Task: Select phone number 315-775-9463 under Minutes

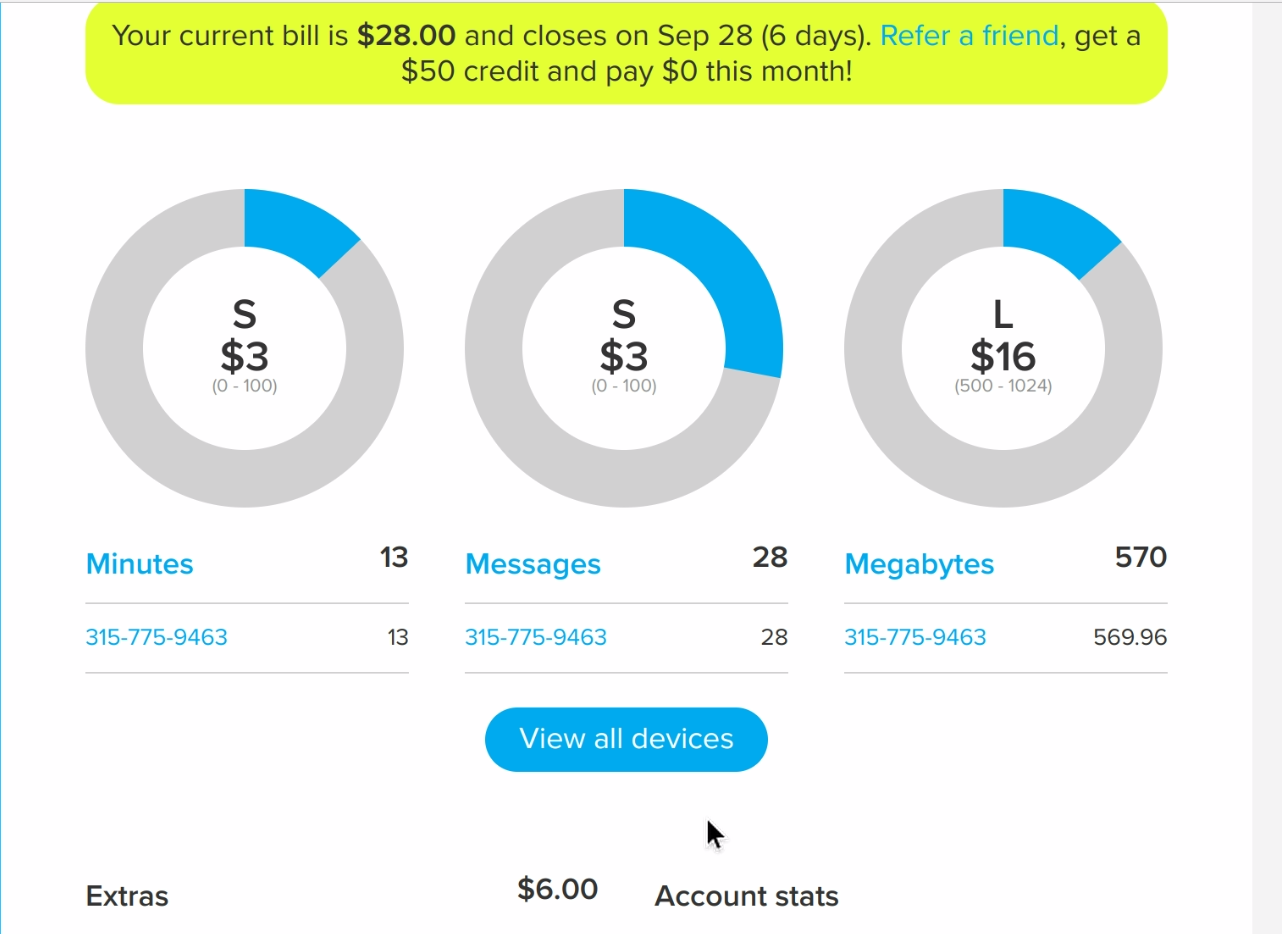Action: 156,637
